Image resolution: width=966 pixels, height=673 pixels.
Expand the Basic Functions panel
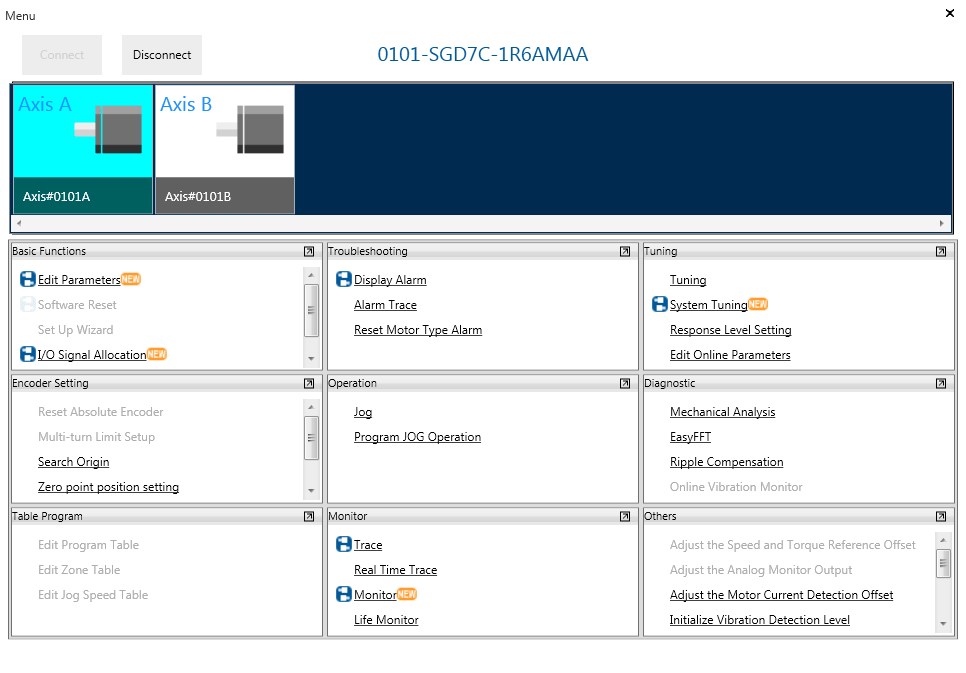point(309,252)
